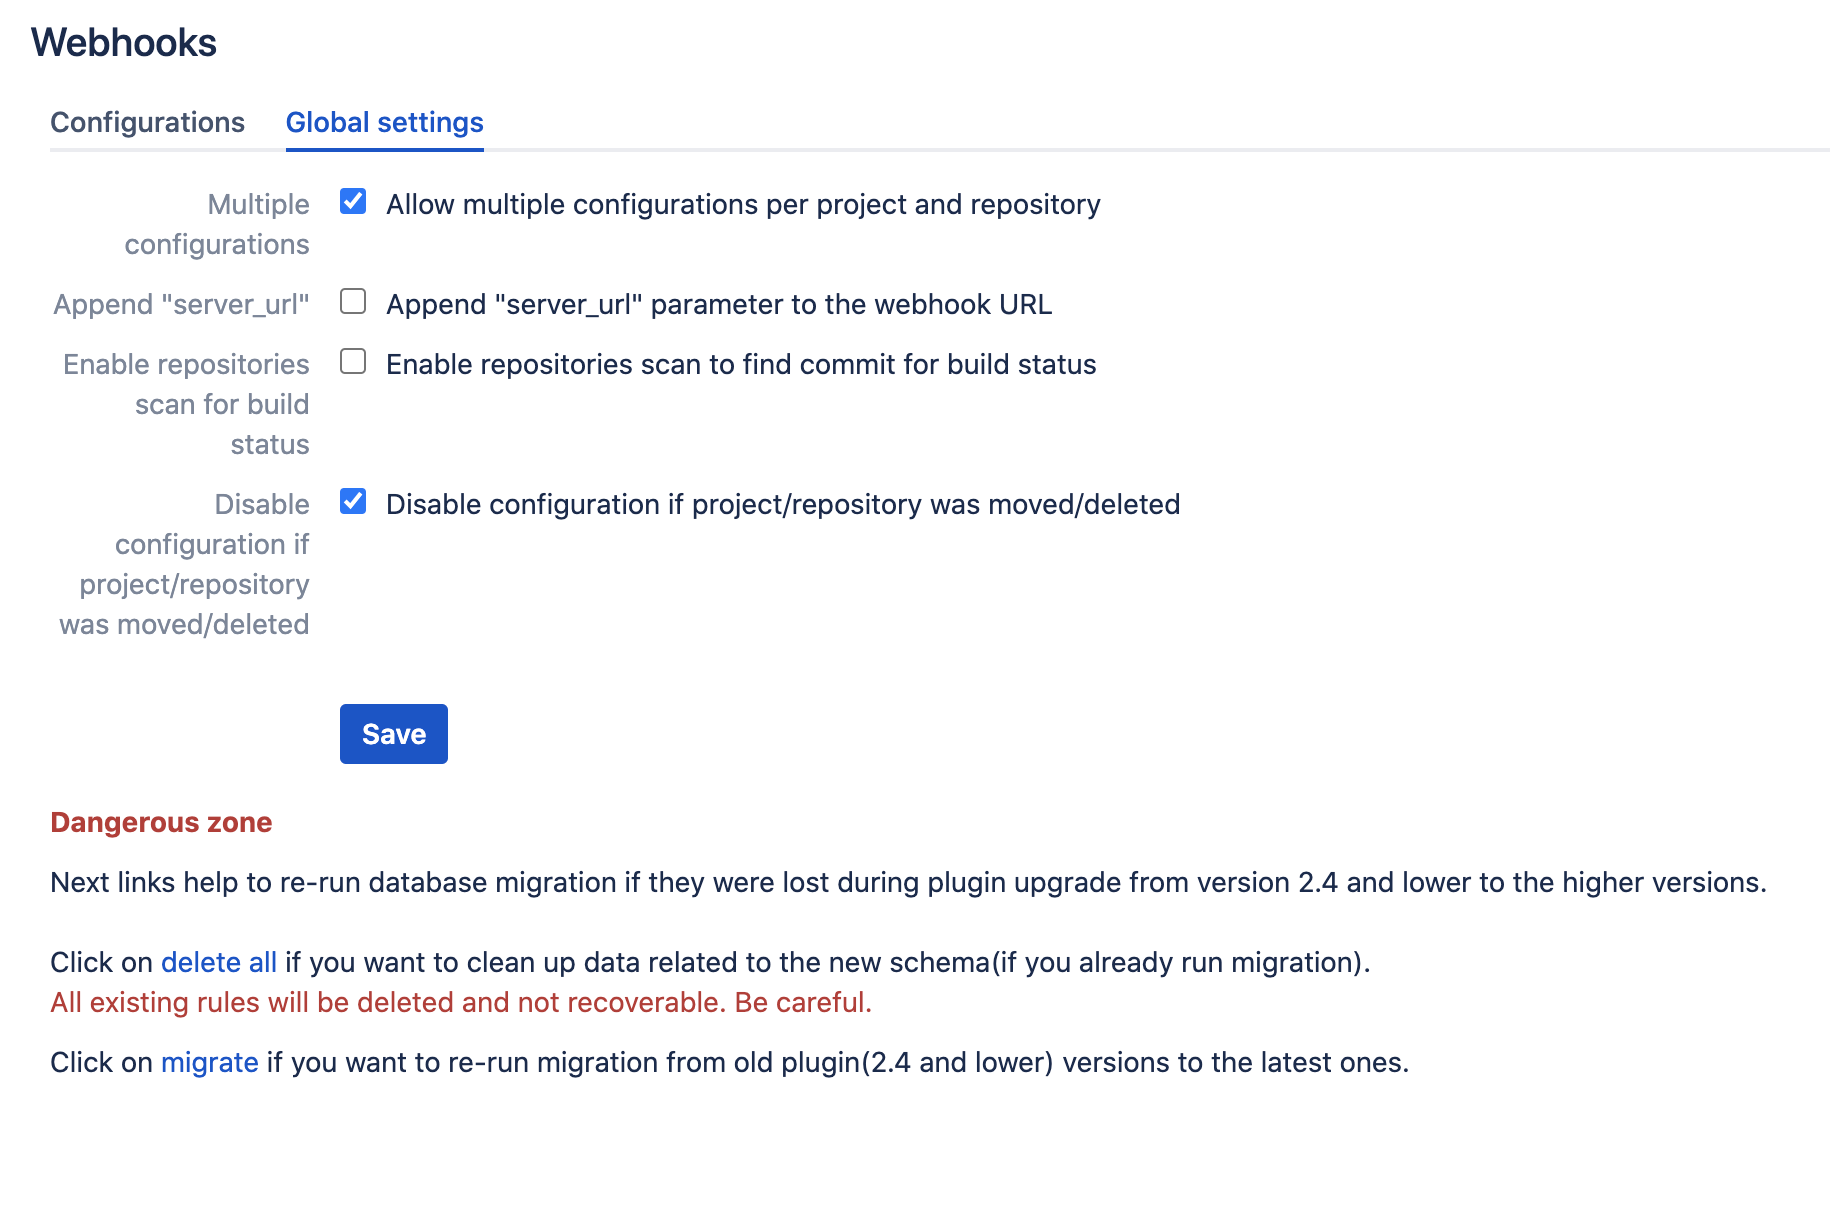The height and width of the screenshot is (1208, 1830).
Task: Enable repositories scan to find commit for build status
Action: pyautogui.click(x=352, y=361)
